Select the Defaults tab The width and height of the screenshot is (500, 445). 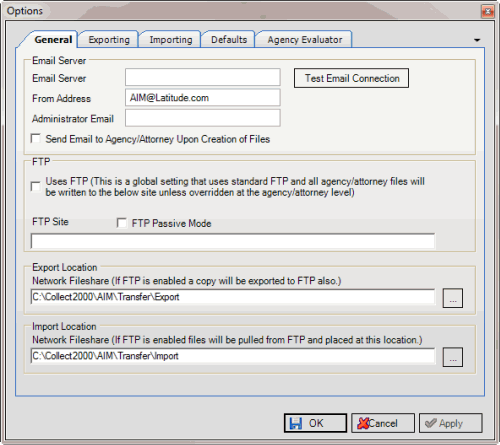pyautogui.click(x=229, y=40)
